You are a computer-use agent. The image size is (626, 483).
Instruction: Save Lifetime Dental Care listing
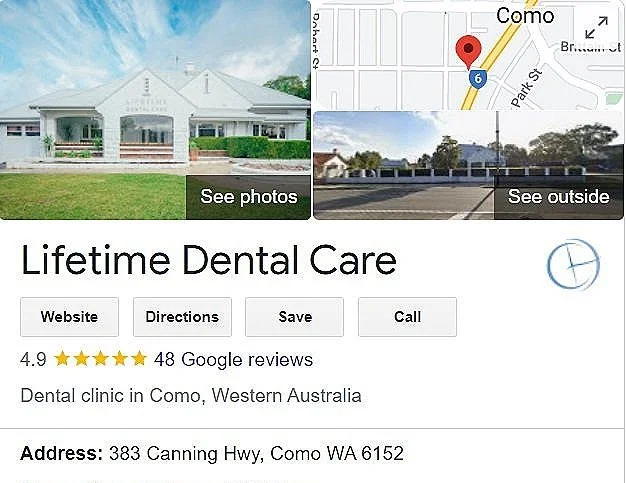[295, 317]
